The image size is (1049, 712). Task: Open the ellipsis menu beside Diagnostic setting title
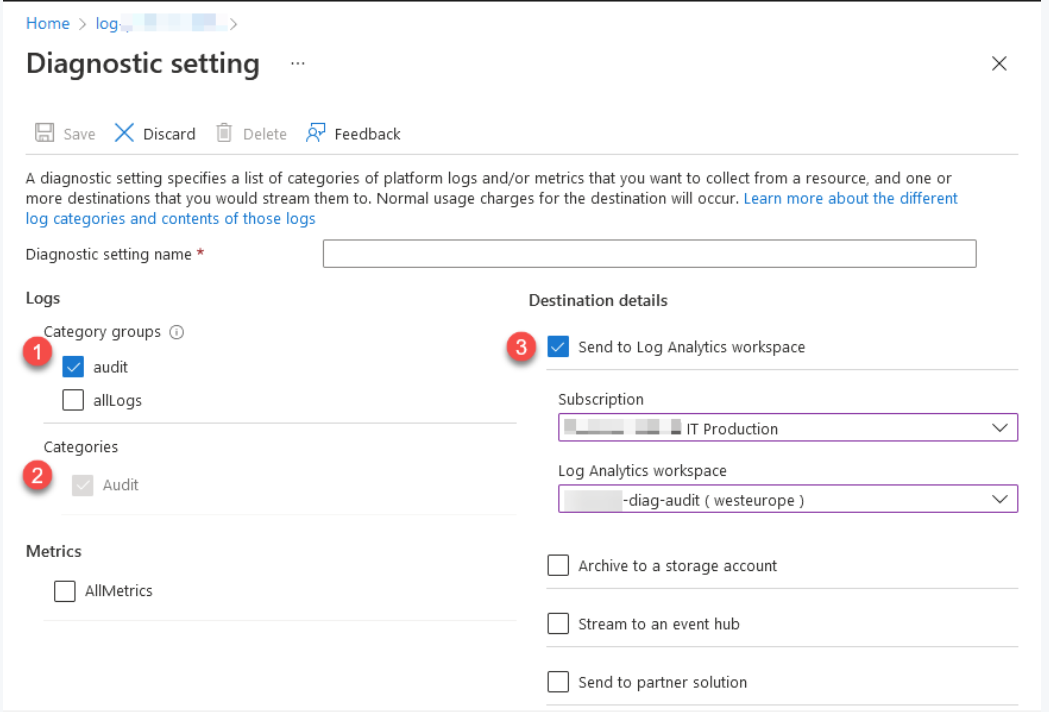point(298,63)
